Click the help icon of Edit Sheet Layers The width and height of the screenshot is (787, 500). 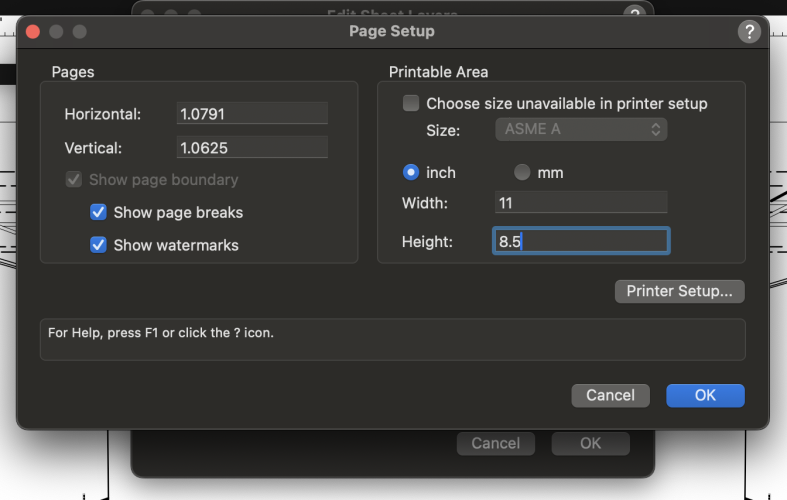pyautogui.click(x=633, y=14)
